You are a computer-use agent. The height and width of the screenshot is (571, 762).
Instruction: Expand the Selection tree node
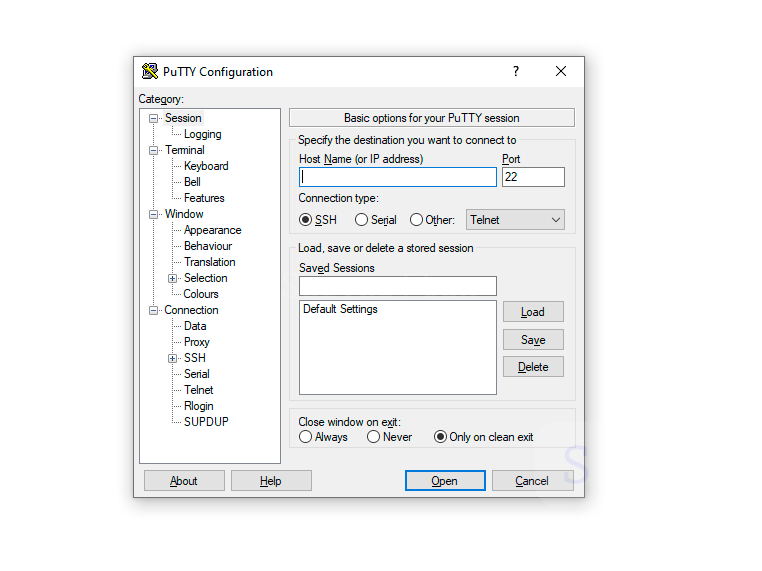pyautogui.click(x=173, y=278)
